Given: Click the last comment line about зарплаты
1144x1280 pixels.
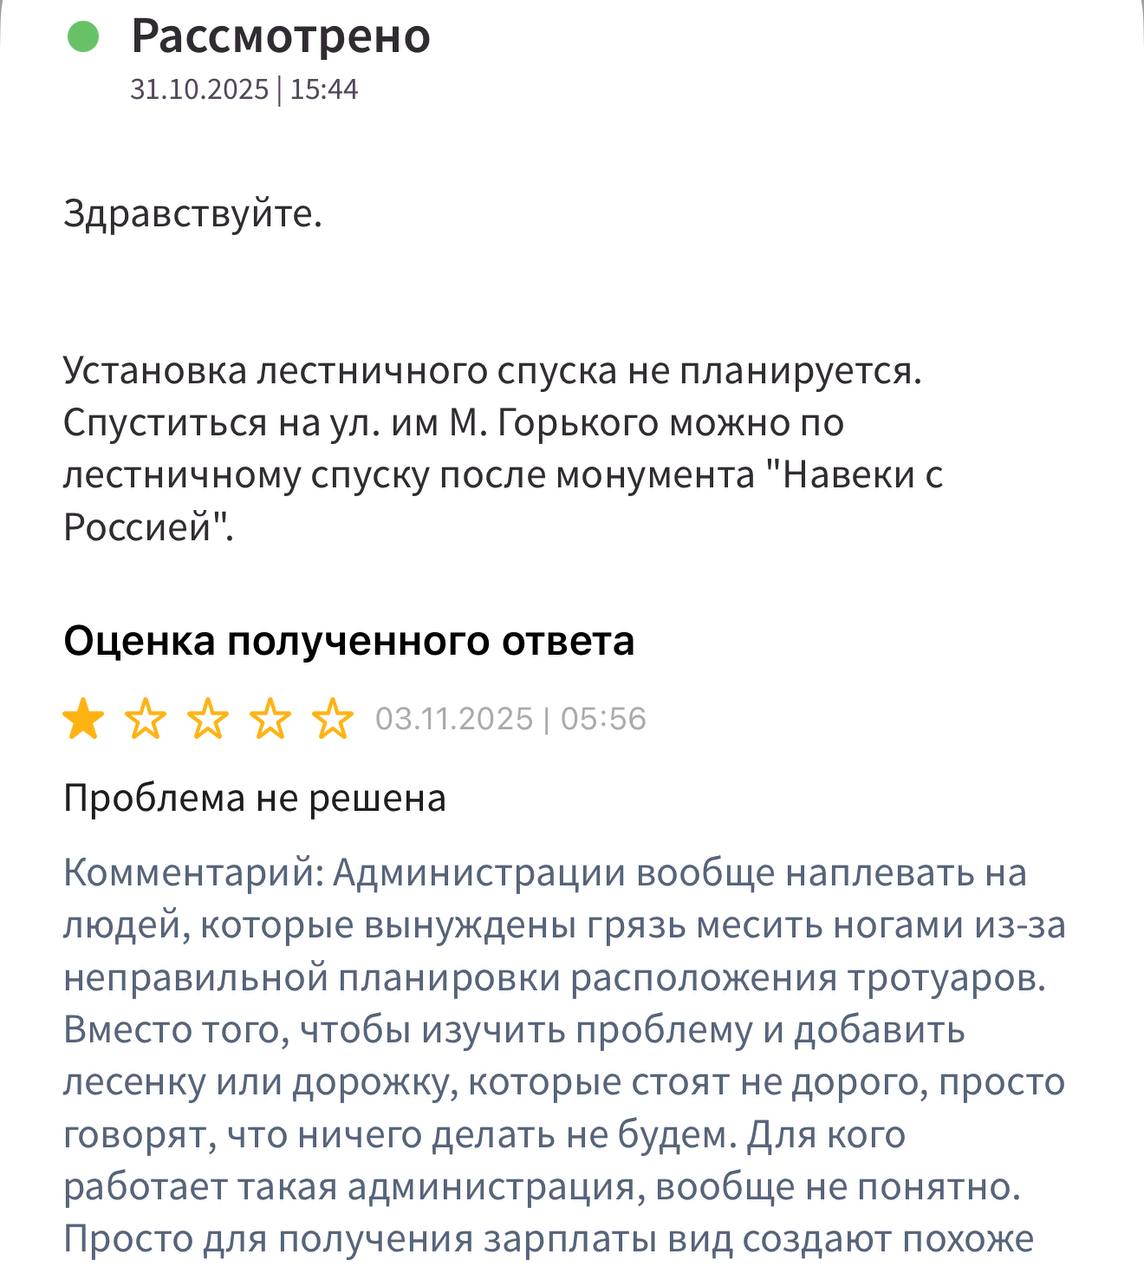Looking at the screenshot, I should pos(547,1239).
